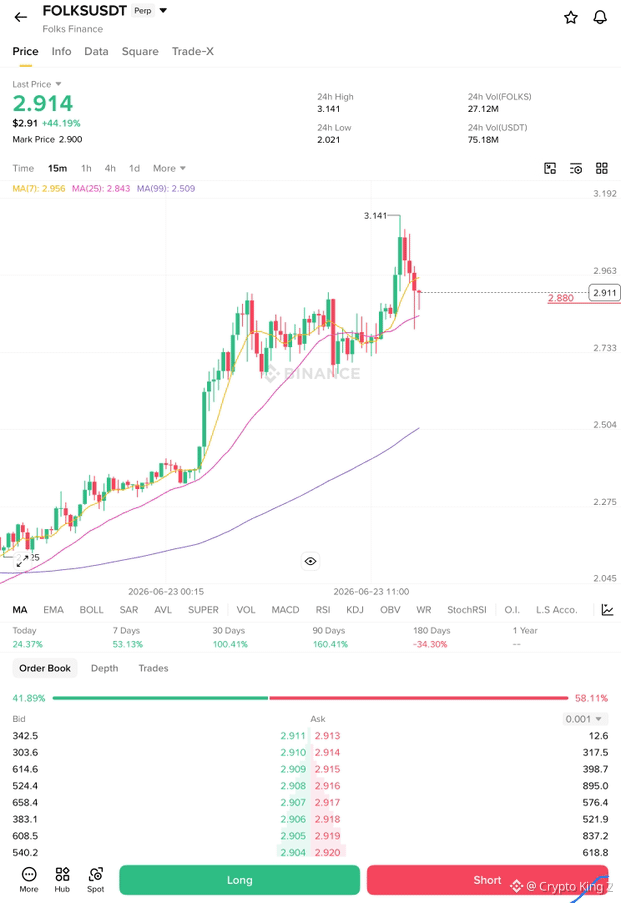Enable the BOLL indicator
The width and height of the screenshot is (621, 903).
pyautogui.click(x=92, y=610)
